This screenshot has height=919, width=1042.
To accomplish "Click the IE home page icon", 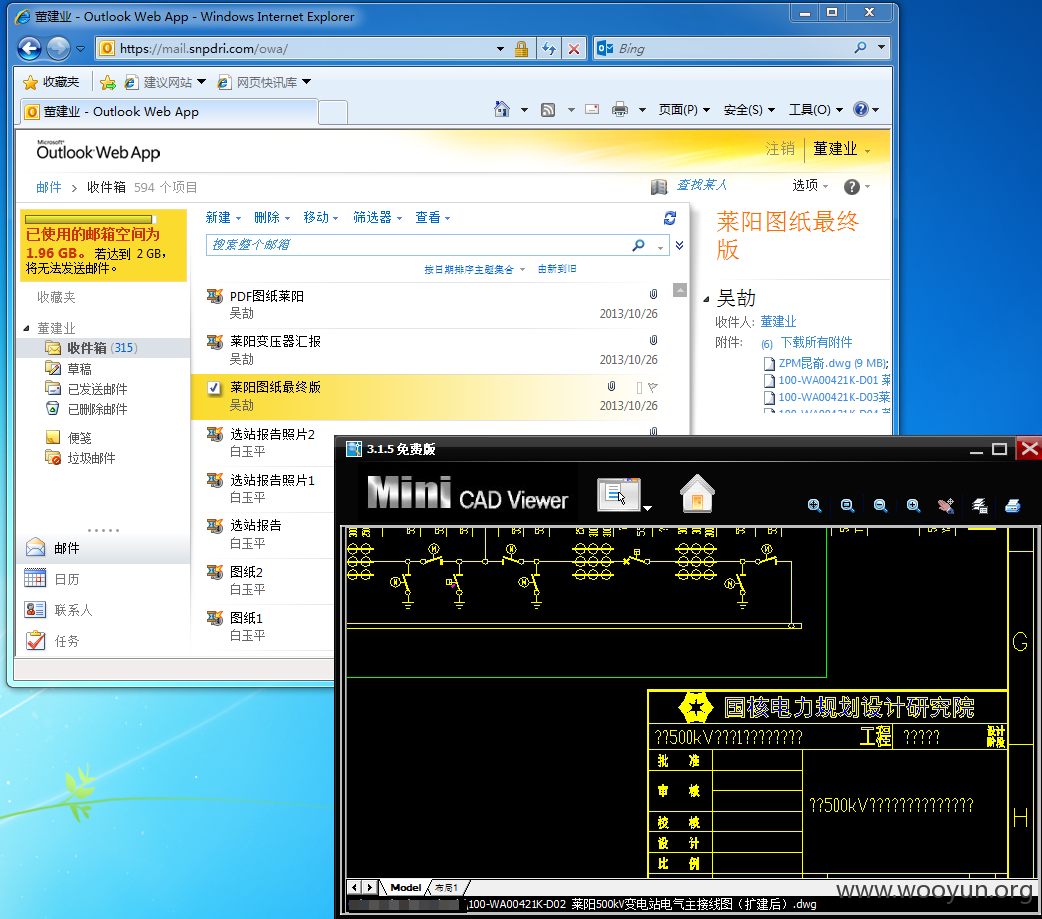I will click(502, 109).
